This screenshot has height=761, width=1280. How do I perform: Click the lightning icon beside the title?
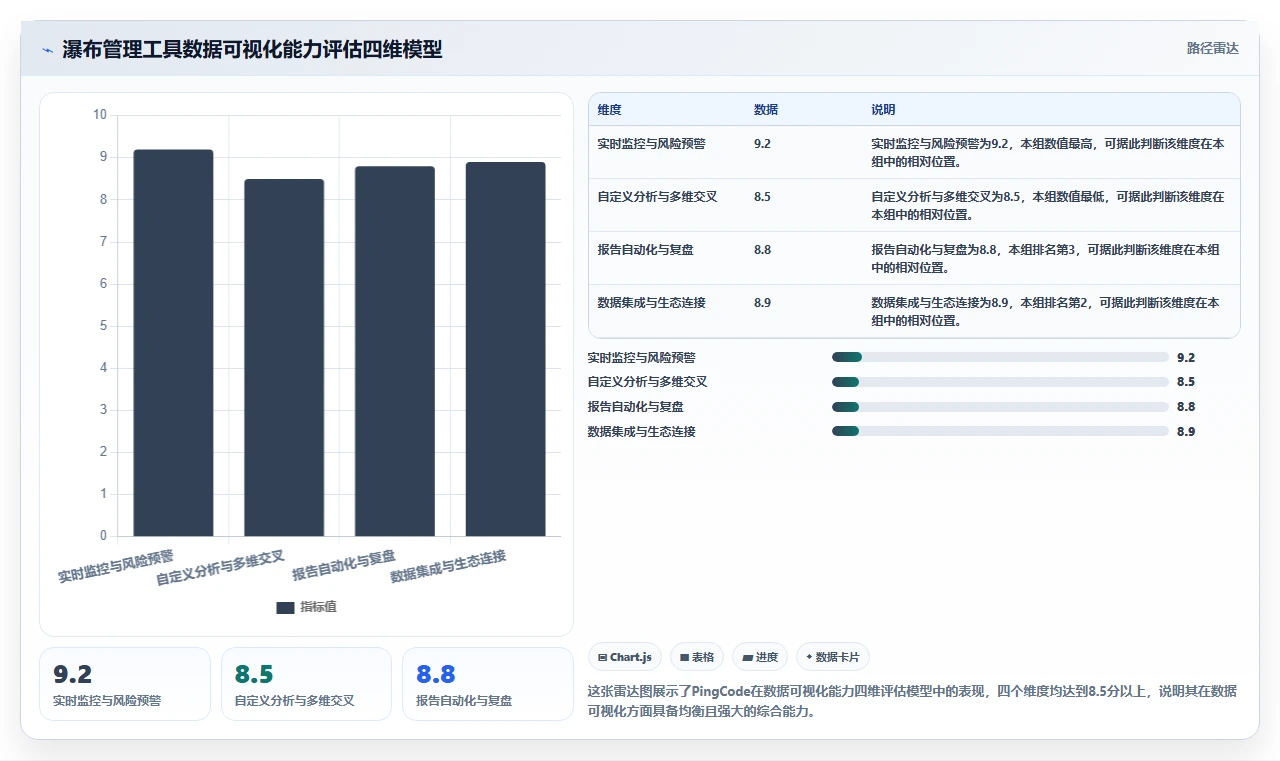[47, 50]
